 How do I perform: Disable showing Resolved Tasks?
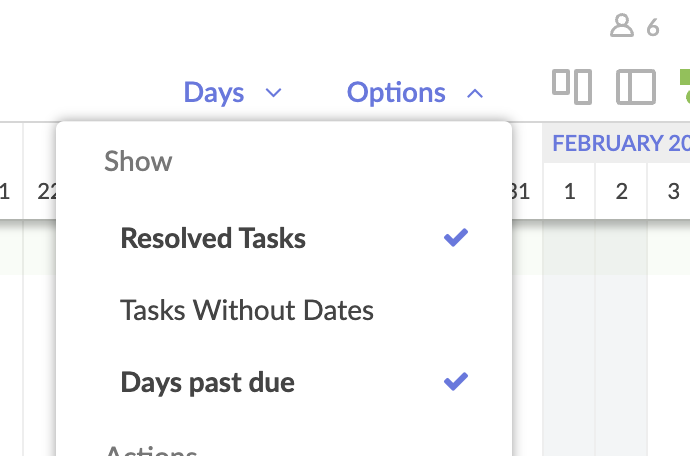point(213,239)
